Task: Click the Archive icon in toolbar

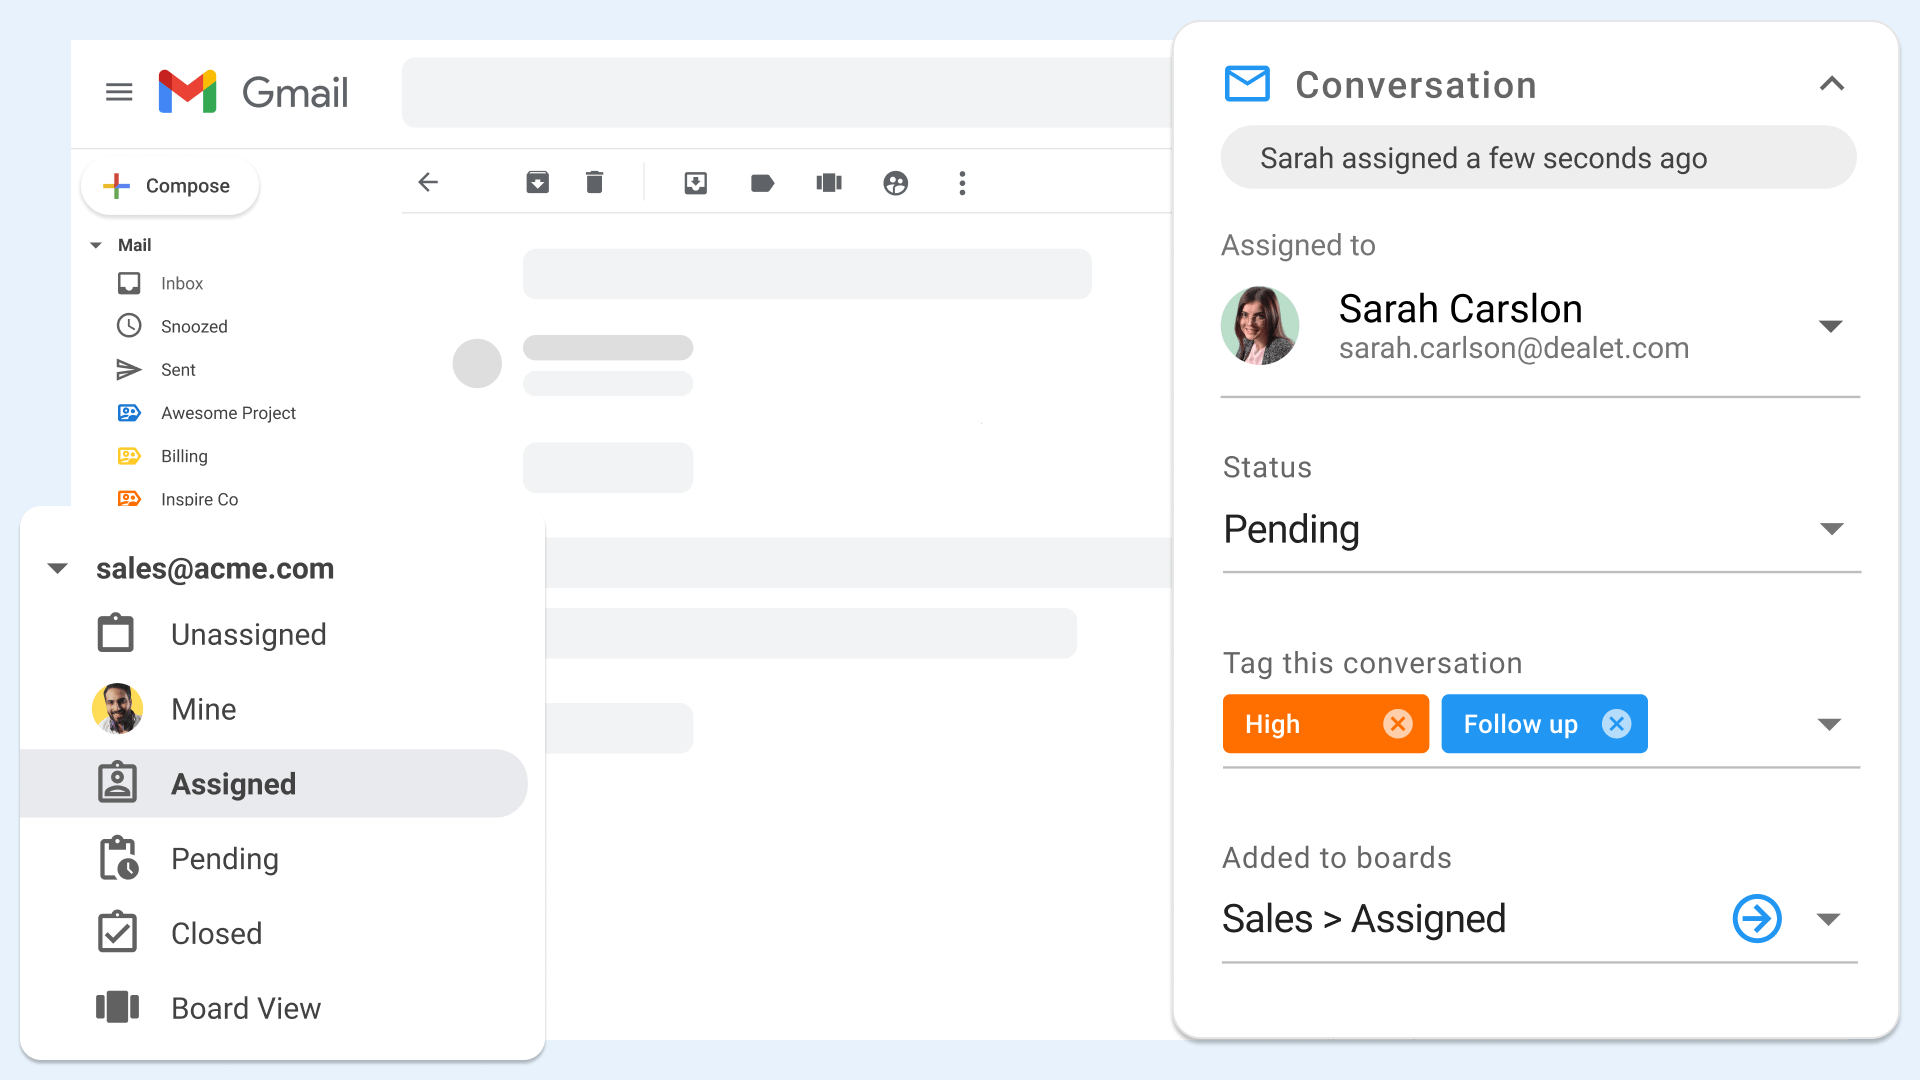Action: pos(537,181)
